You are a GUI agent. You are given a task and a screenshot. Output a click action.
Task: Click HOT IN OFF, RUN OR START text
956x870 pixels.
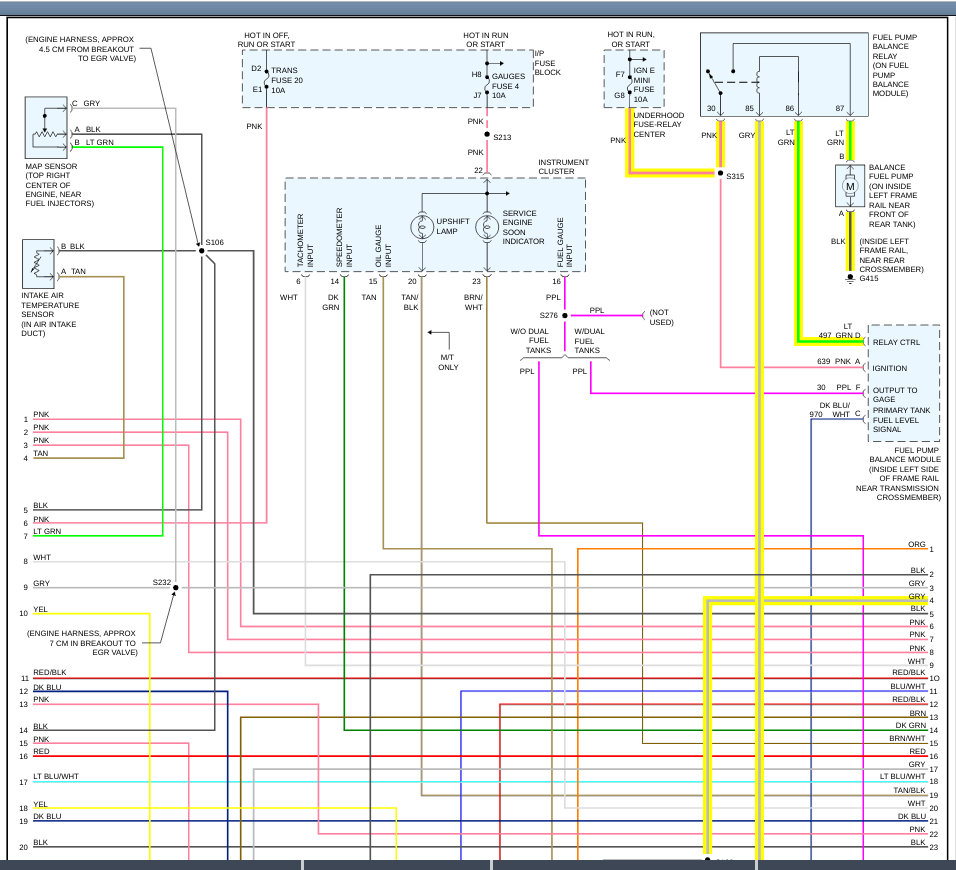(266, 40)
